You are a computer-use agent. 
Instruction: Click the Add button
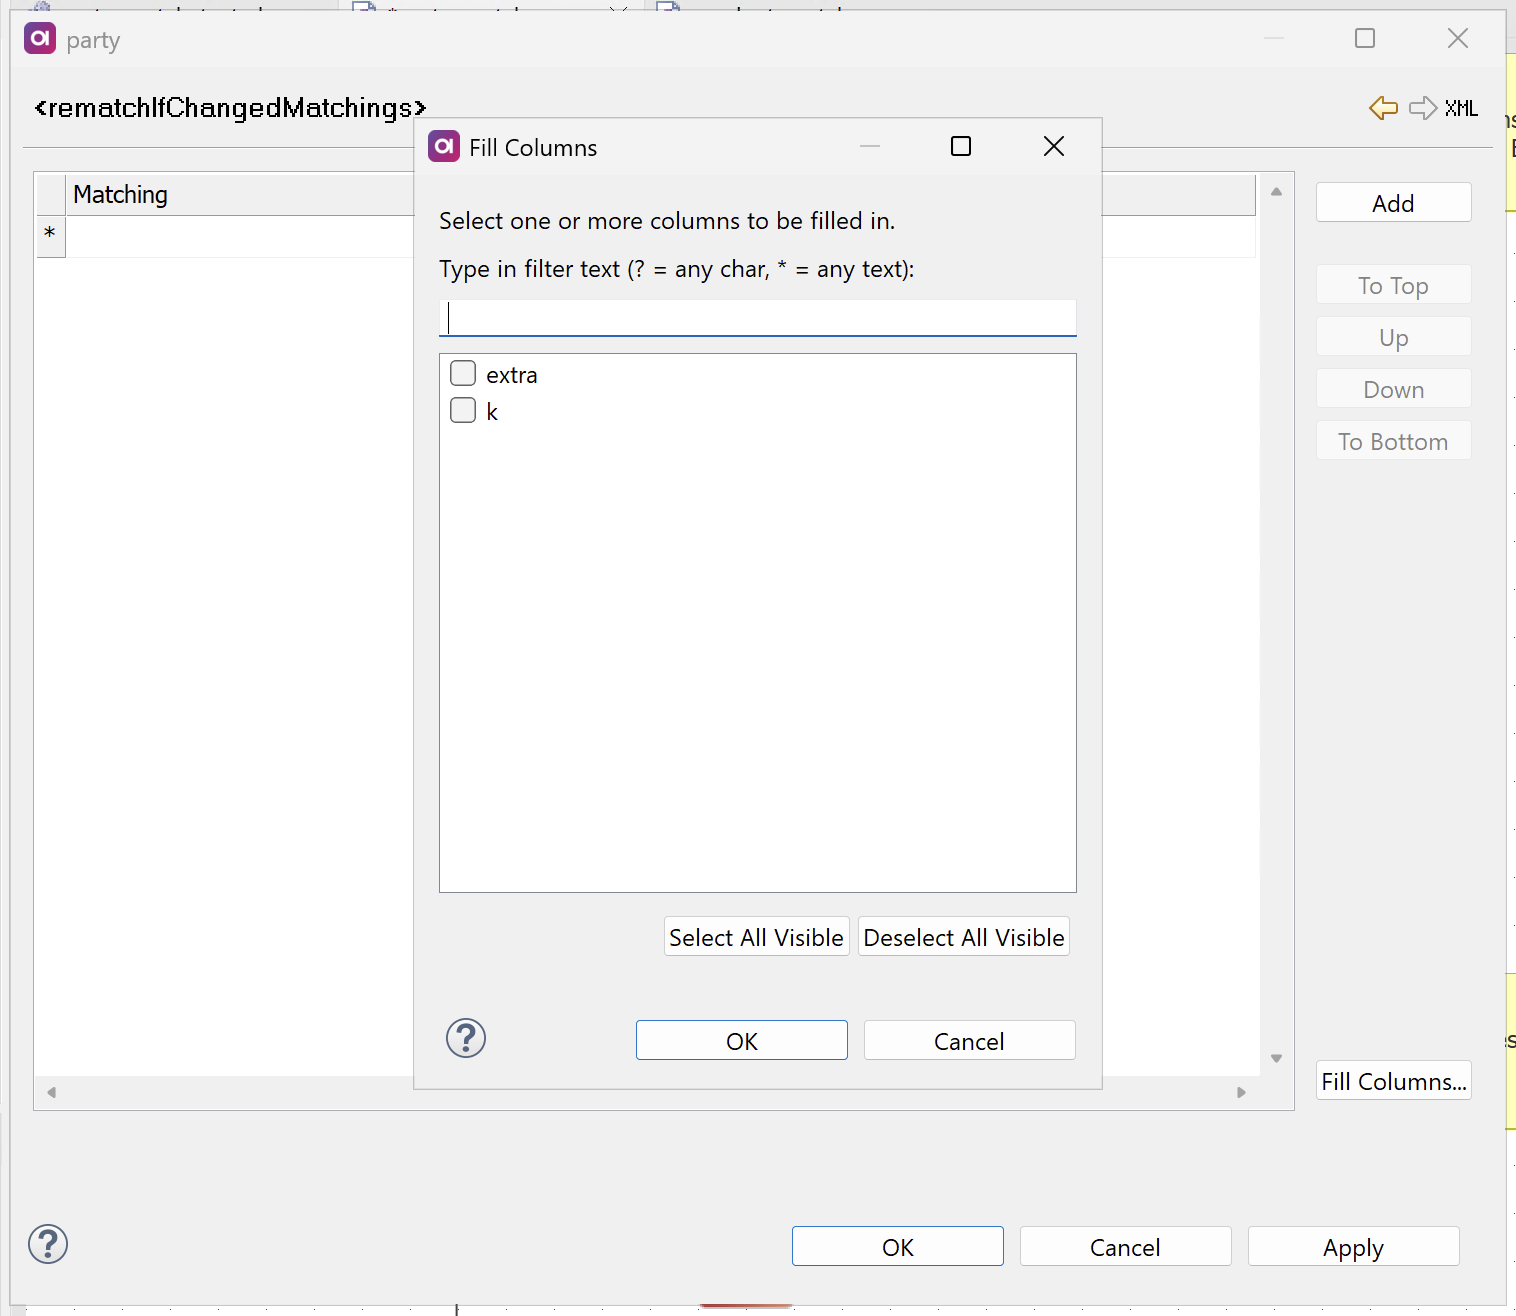point(1393,203)
